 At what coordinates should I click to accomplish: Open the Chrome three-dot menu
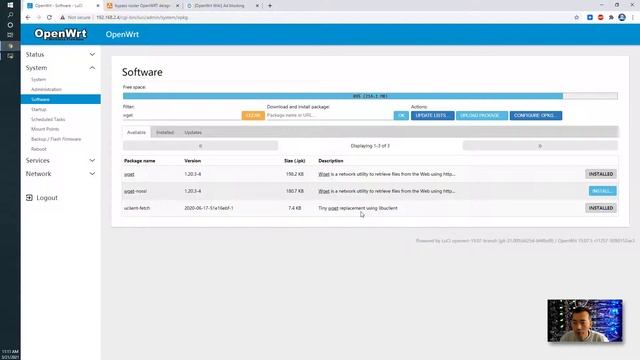coord(633,18)
